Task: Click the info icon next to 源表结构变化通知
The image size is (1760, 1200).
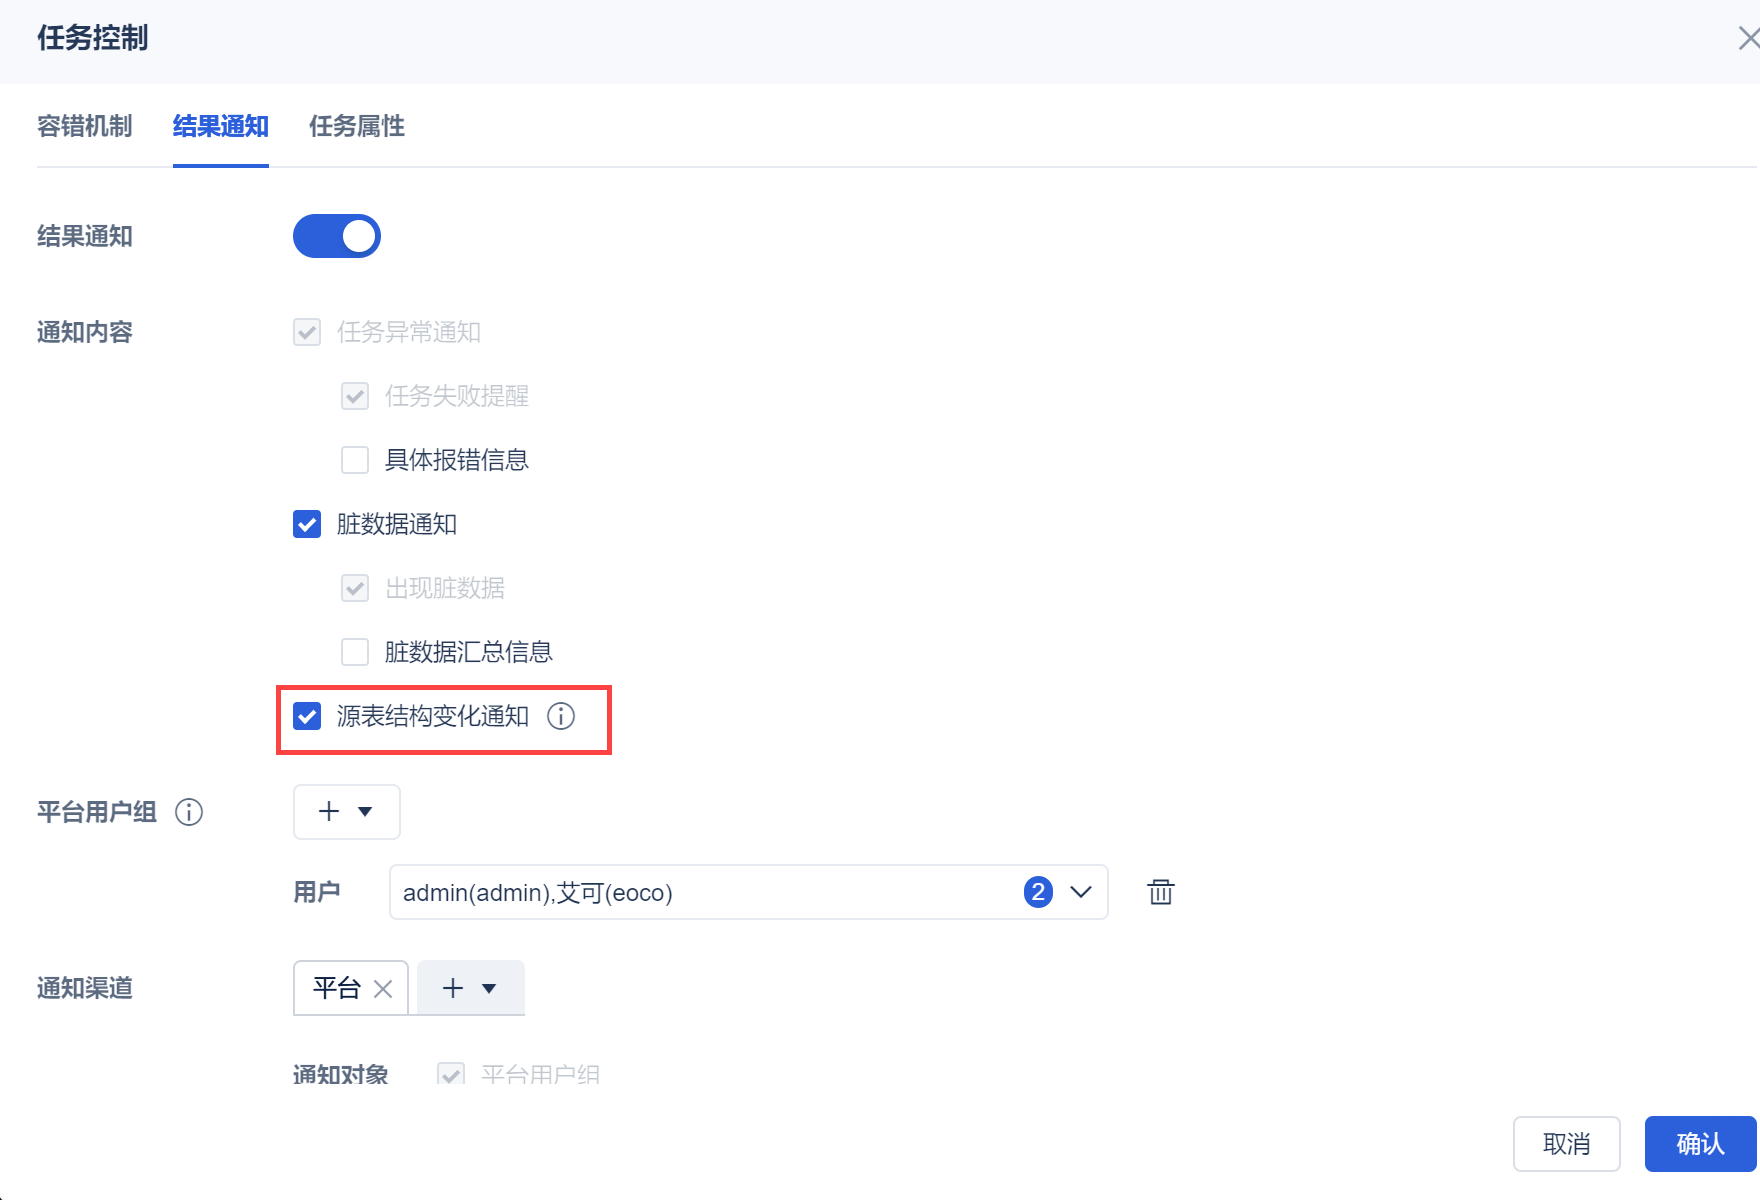Action: pyautogui.click(x=561, y=716)
